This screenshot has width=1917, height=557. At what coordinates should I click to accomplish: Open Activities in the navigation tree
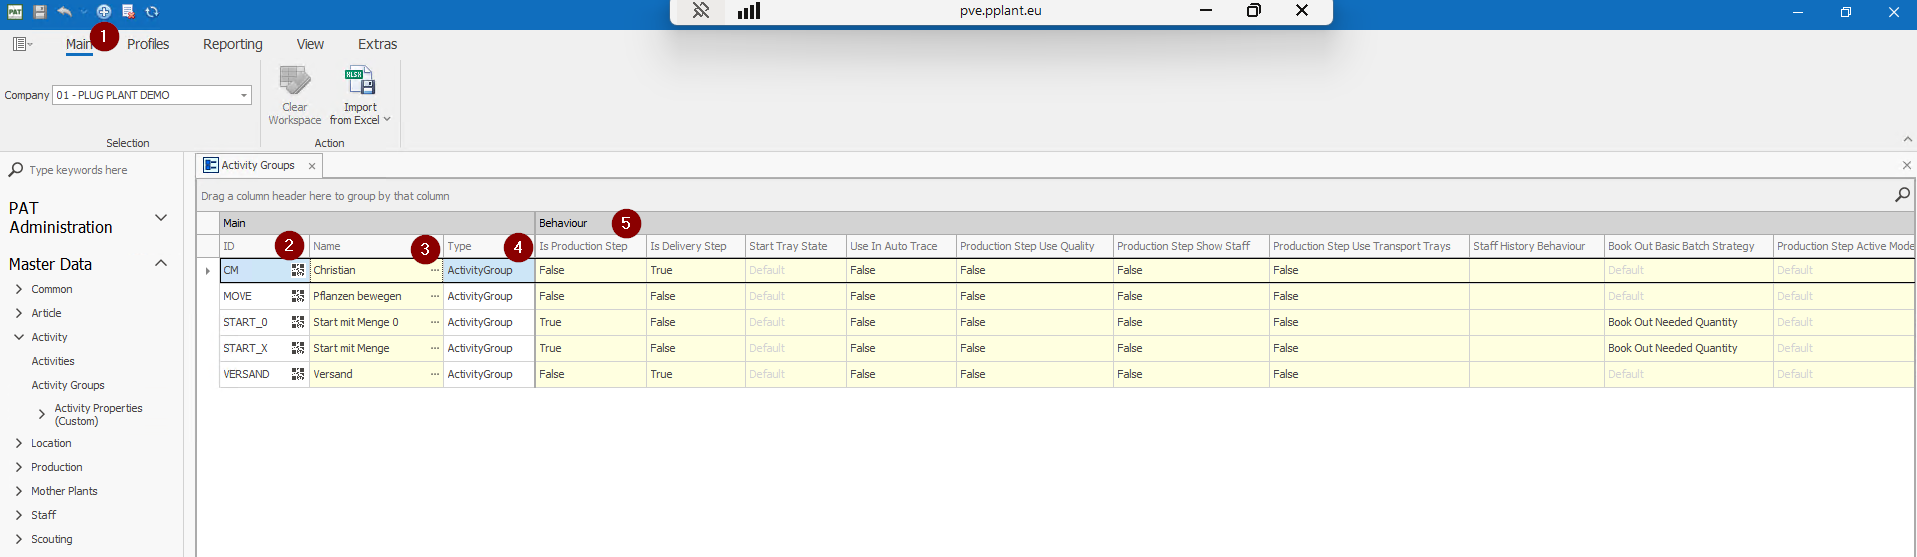click(53, 361)
